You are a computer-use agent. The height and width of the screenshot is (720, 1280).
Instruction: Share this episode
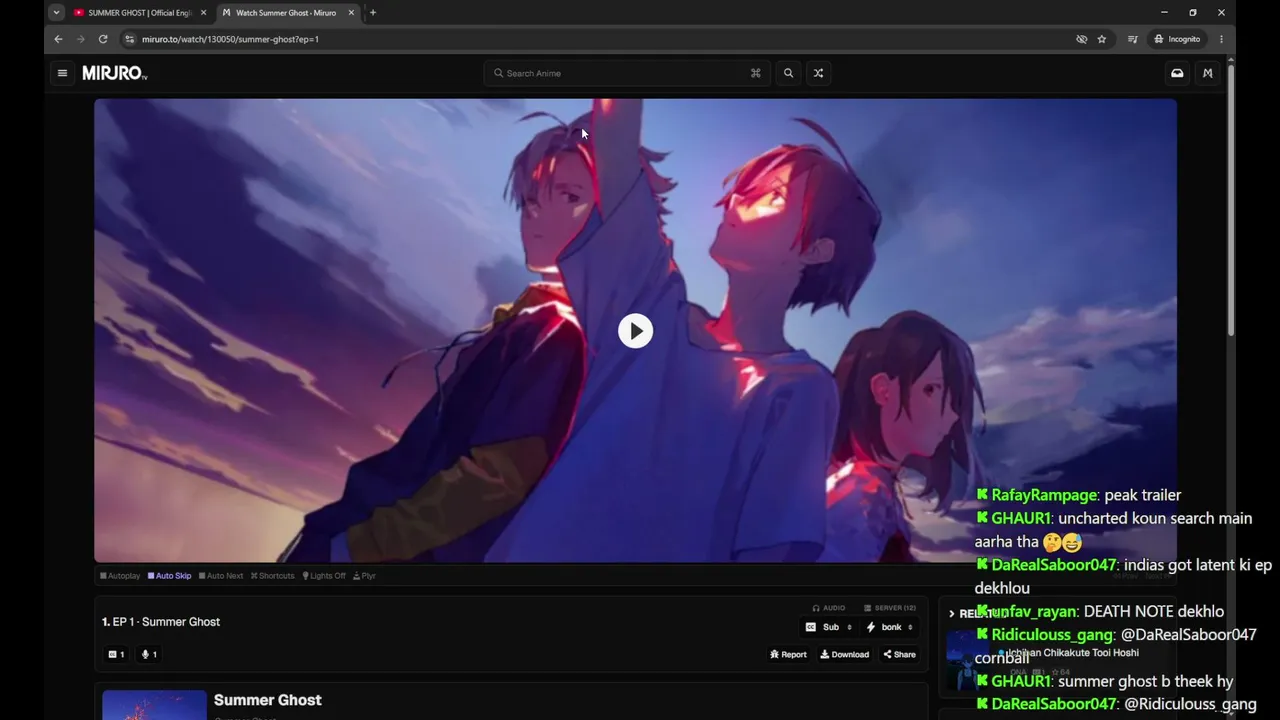(x=899, y=655)
